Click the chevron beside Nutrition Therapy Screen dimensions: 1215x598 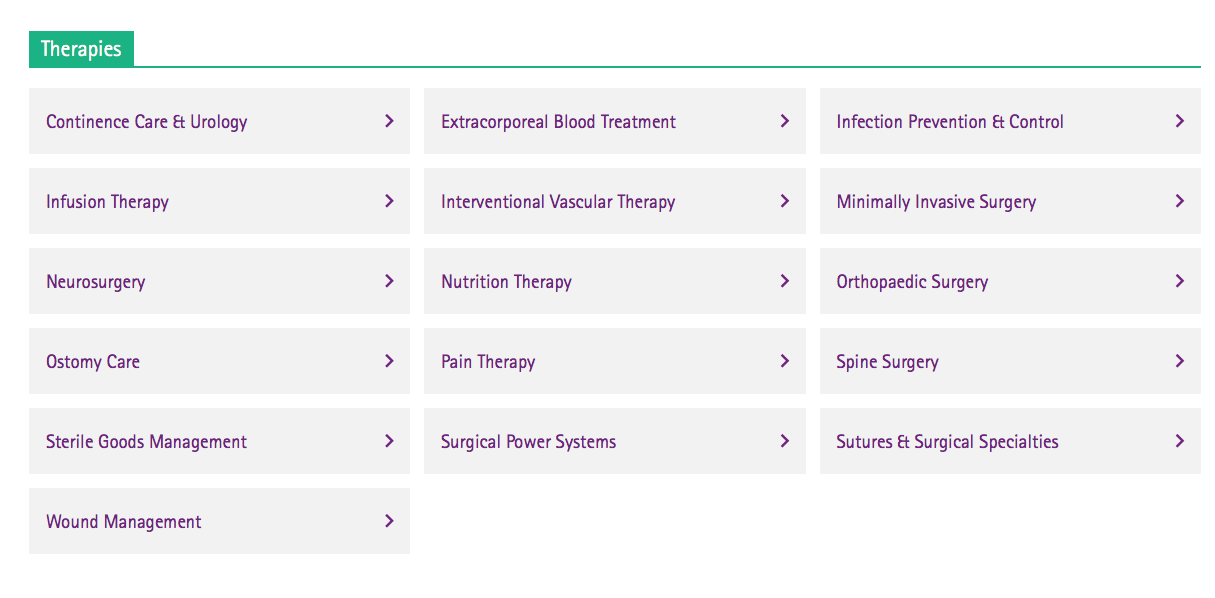click(784, 281)
